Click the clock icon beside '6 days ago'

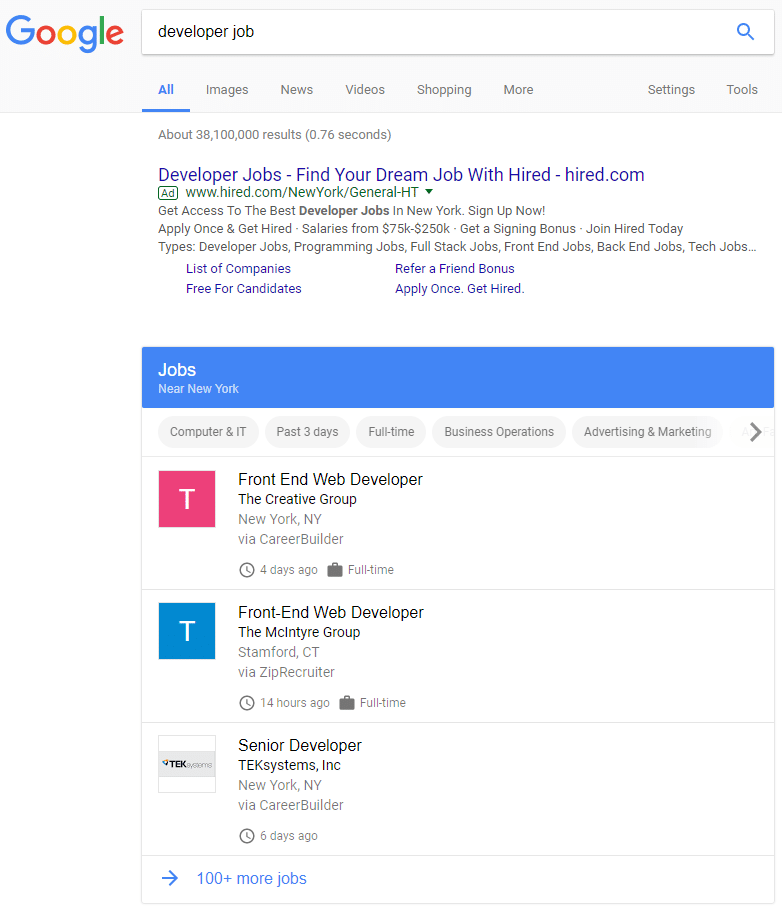click(247, 836)
